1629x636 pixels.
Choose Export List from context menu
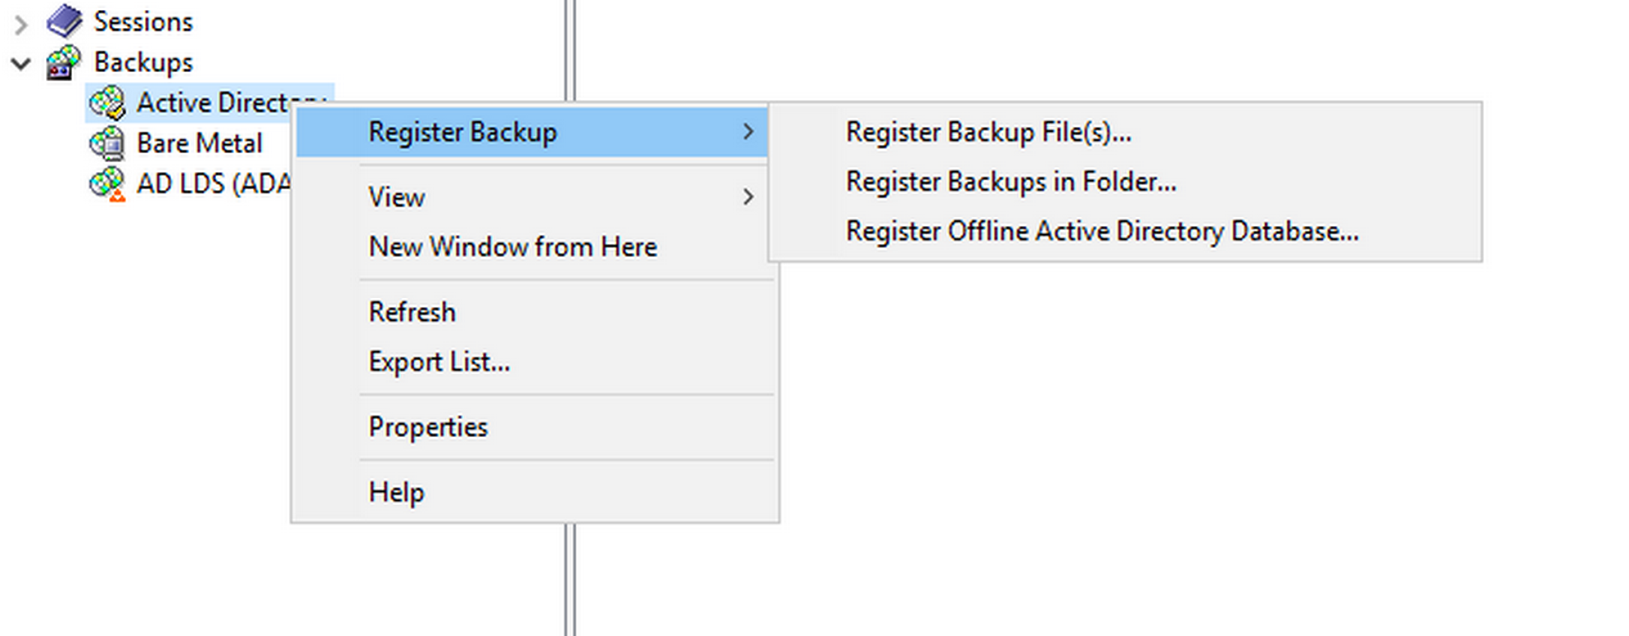(439, 362)
